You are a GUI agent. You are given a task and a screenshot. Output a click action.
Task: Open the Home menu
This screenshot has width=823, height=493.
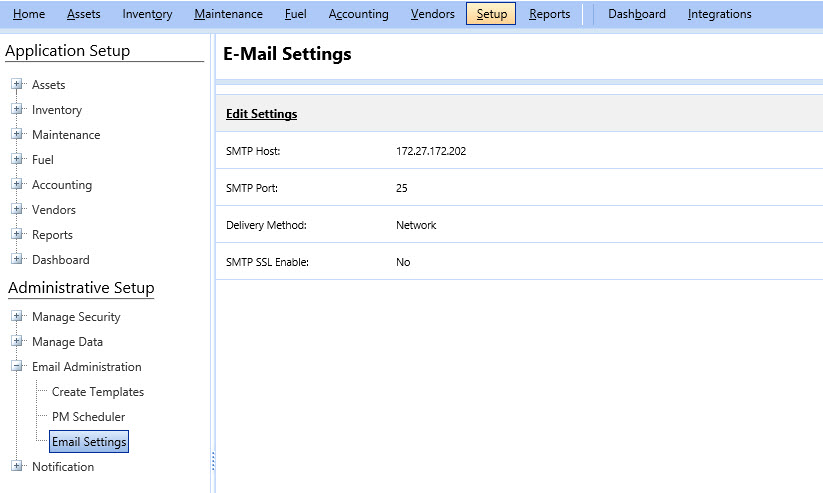point(29,14)
